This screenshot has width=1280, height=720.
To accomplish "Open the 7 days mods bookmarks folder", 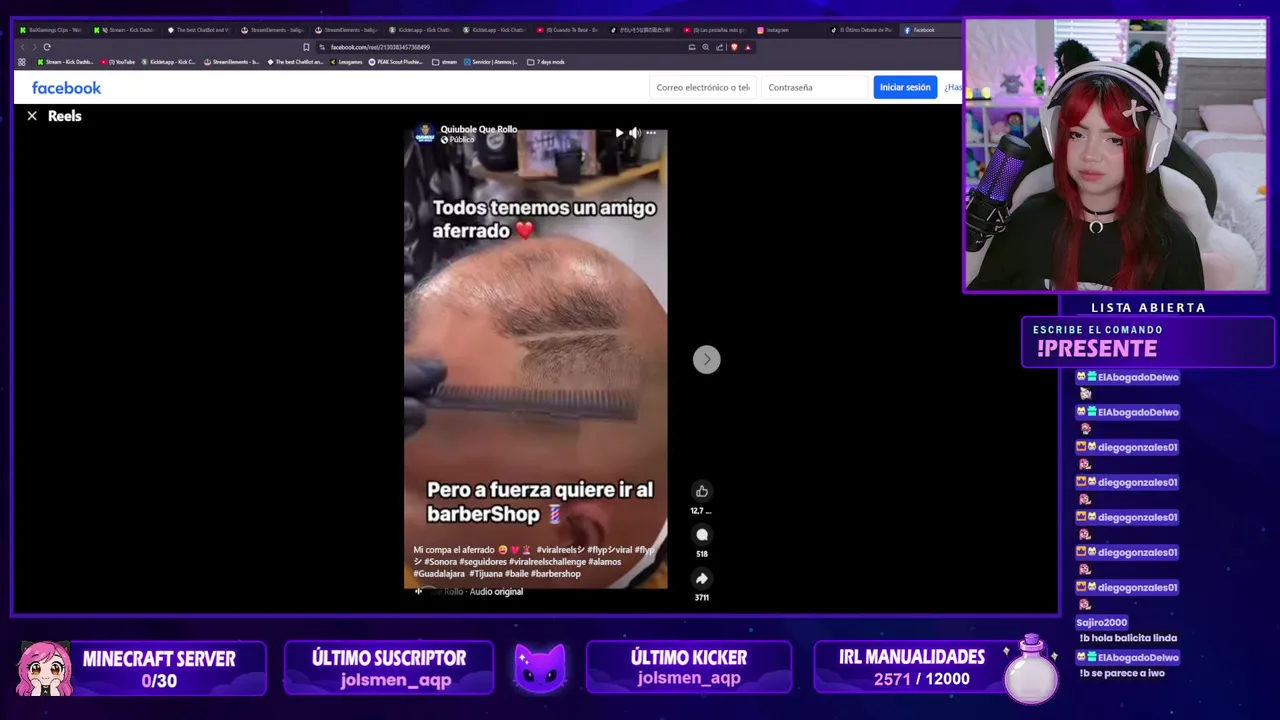I will click(x=546, y=62).
